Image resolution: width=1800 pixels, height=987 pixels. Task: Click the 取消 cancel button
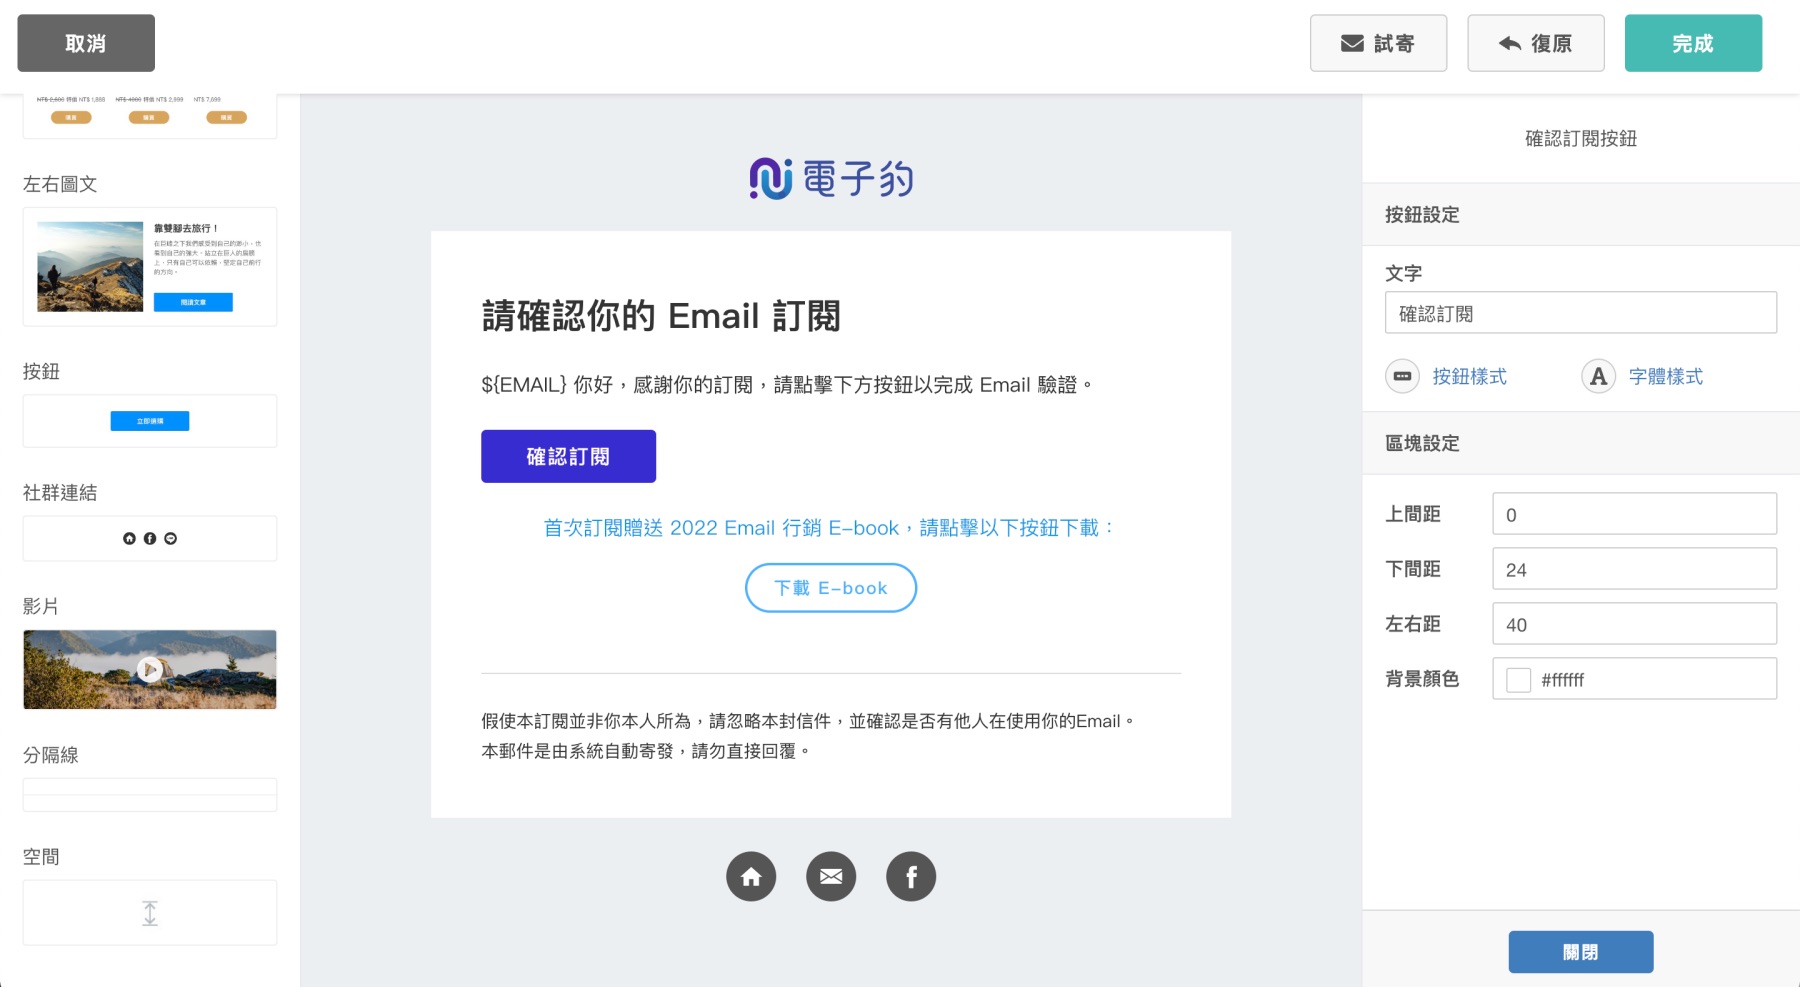[x=86, y=43]
